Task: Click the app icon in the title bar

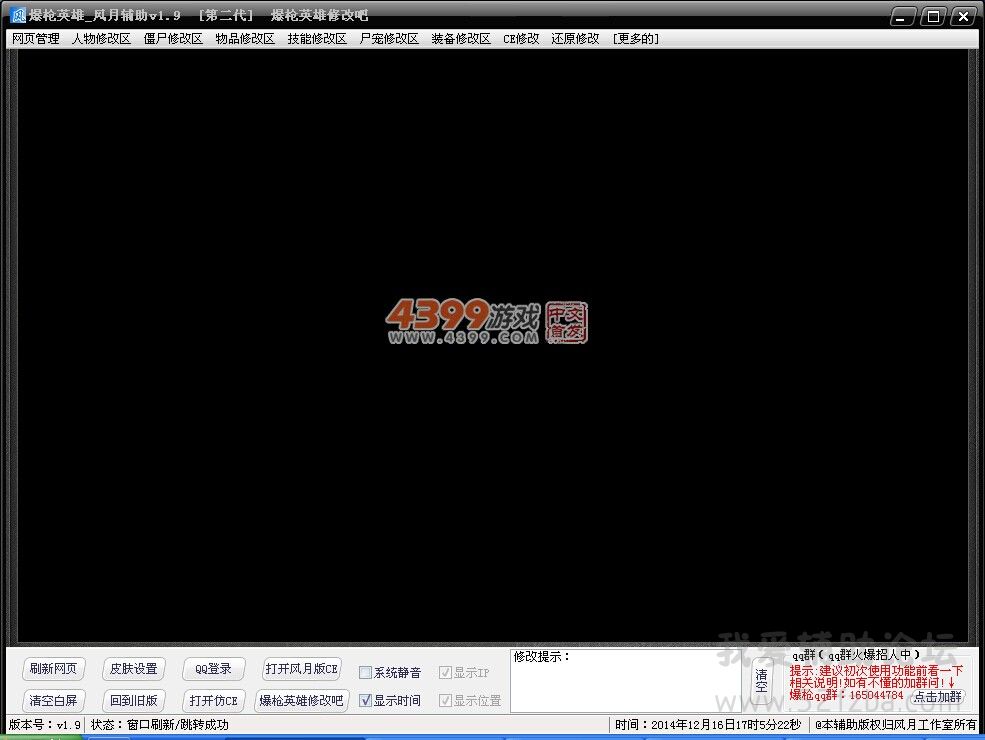Action: [18, 15]
